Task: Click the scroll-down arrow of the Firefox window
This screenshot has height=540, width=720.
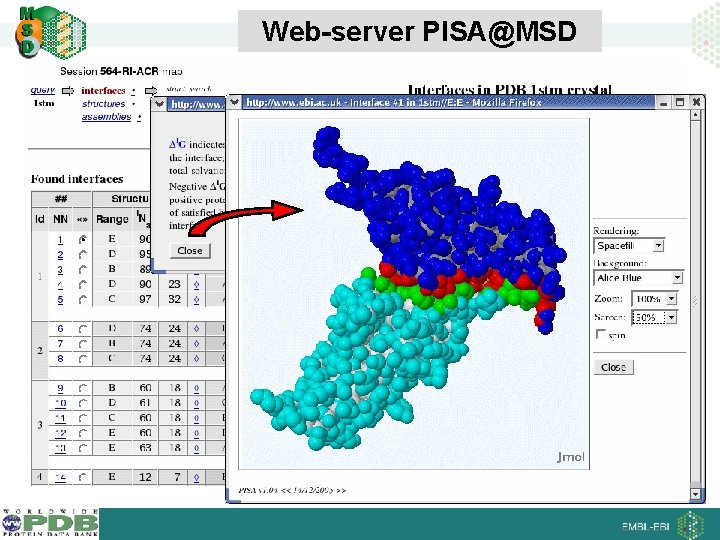Action: click(696, 495)
